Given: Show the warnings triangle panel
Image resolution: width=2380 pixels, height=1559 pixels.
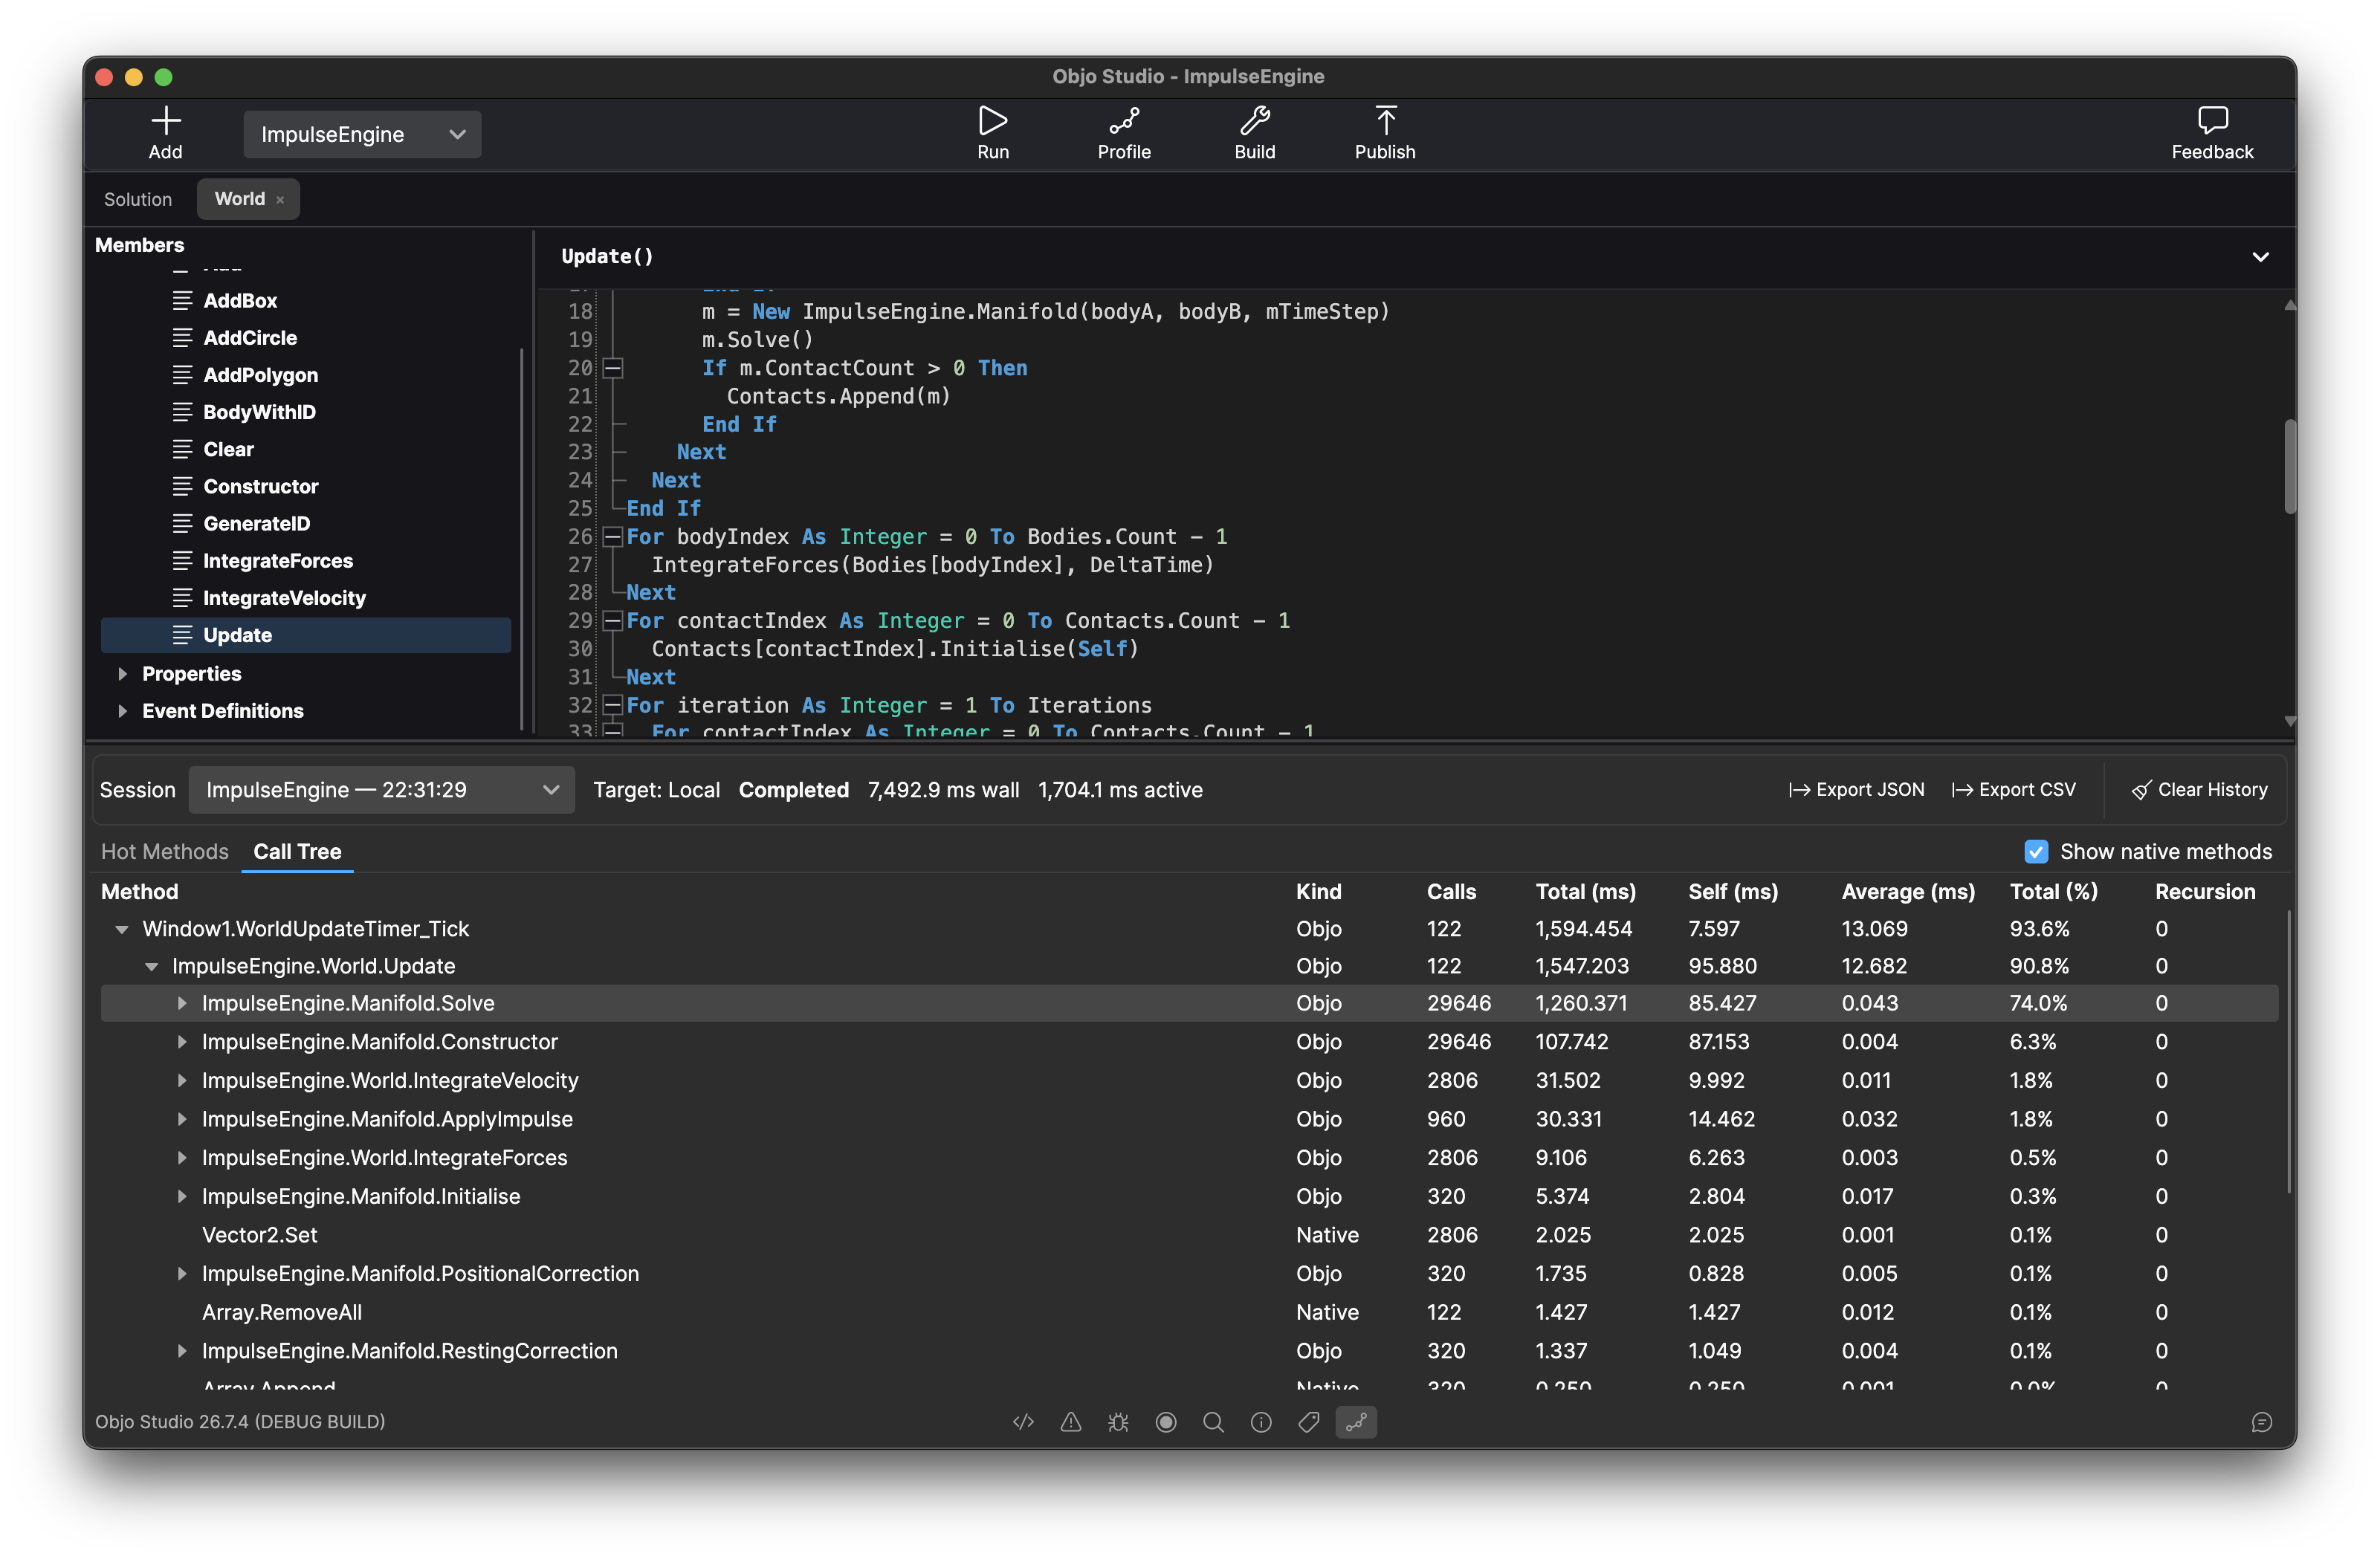Looking at the screenshot, I should pos(1070,1421).
